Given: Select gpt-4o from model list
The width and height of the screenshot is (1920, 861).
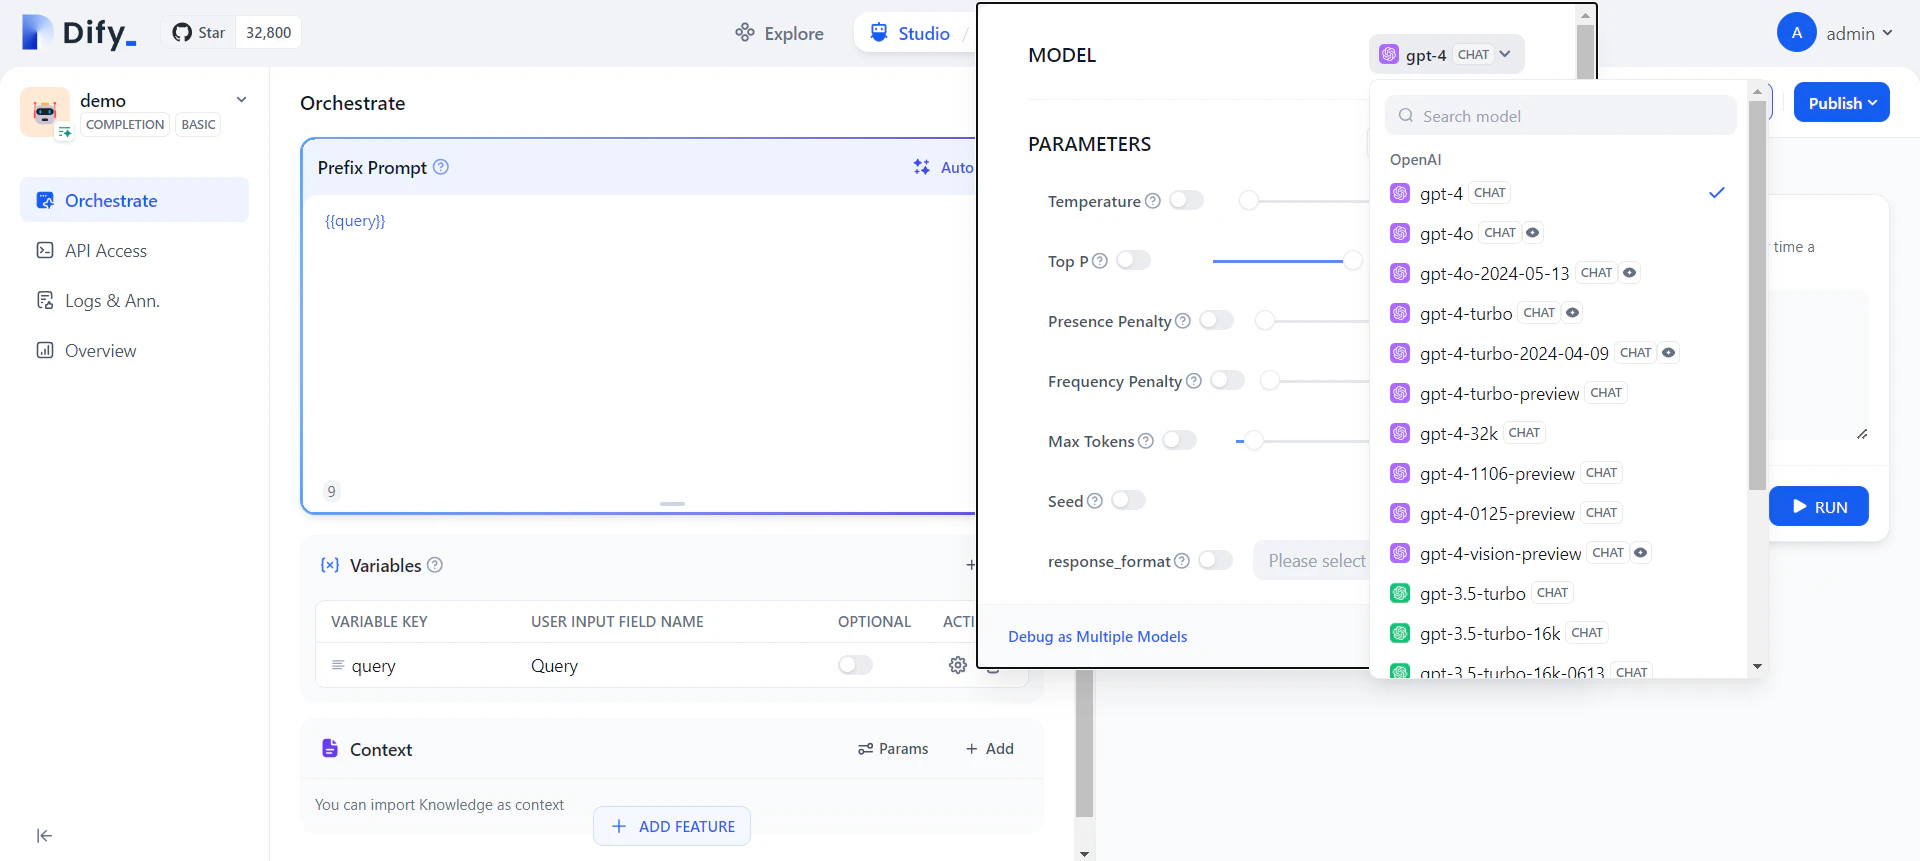Looking at the screenshot, I should [x=1559, y=233].
